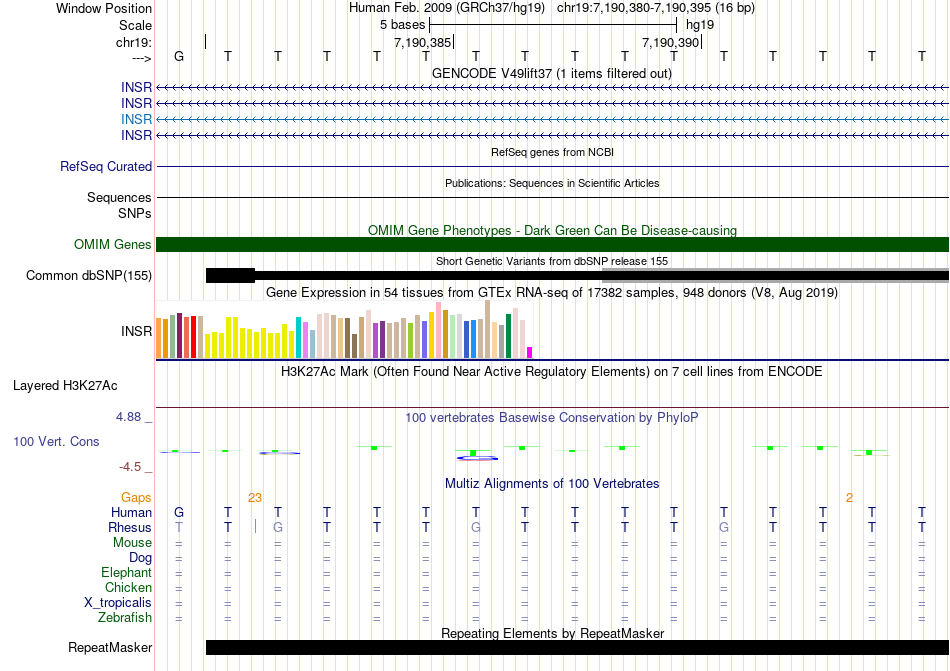Click the orange 2 gap count
Screen dimensions: 950x671
pos(849,498)
